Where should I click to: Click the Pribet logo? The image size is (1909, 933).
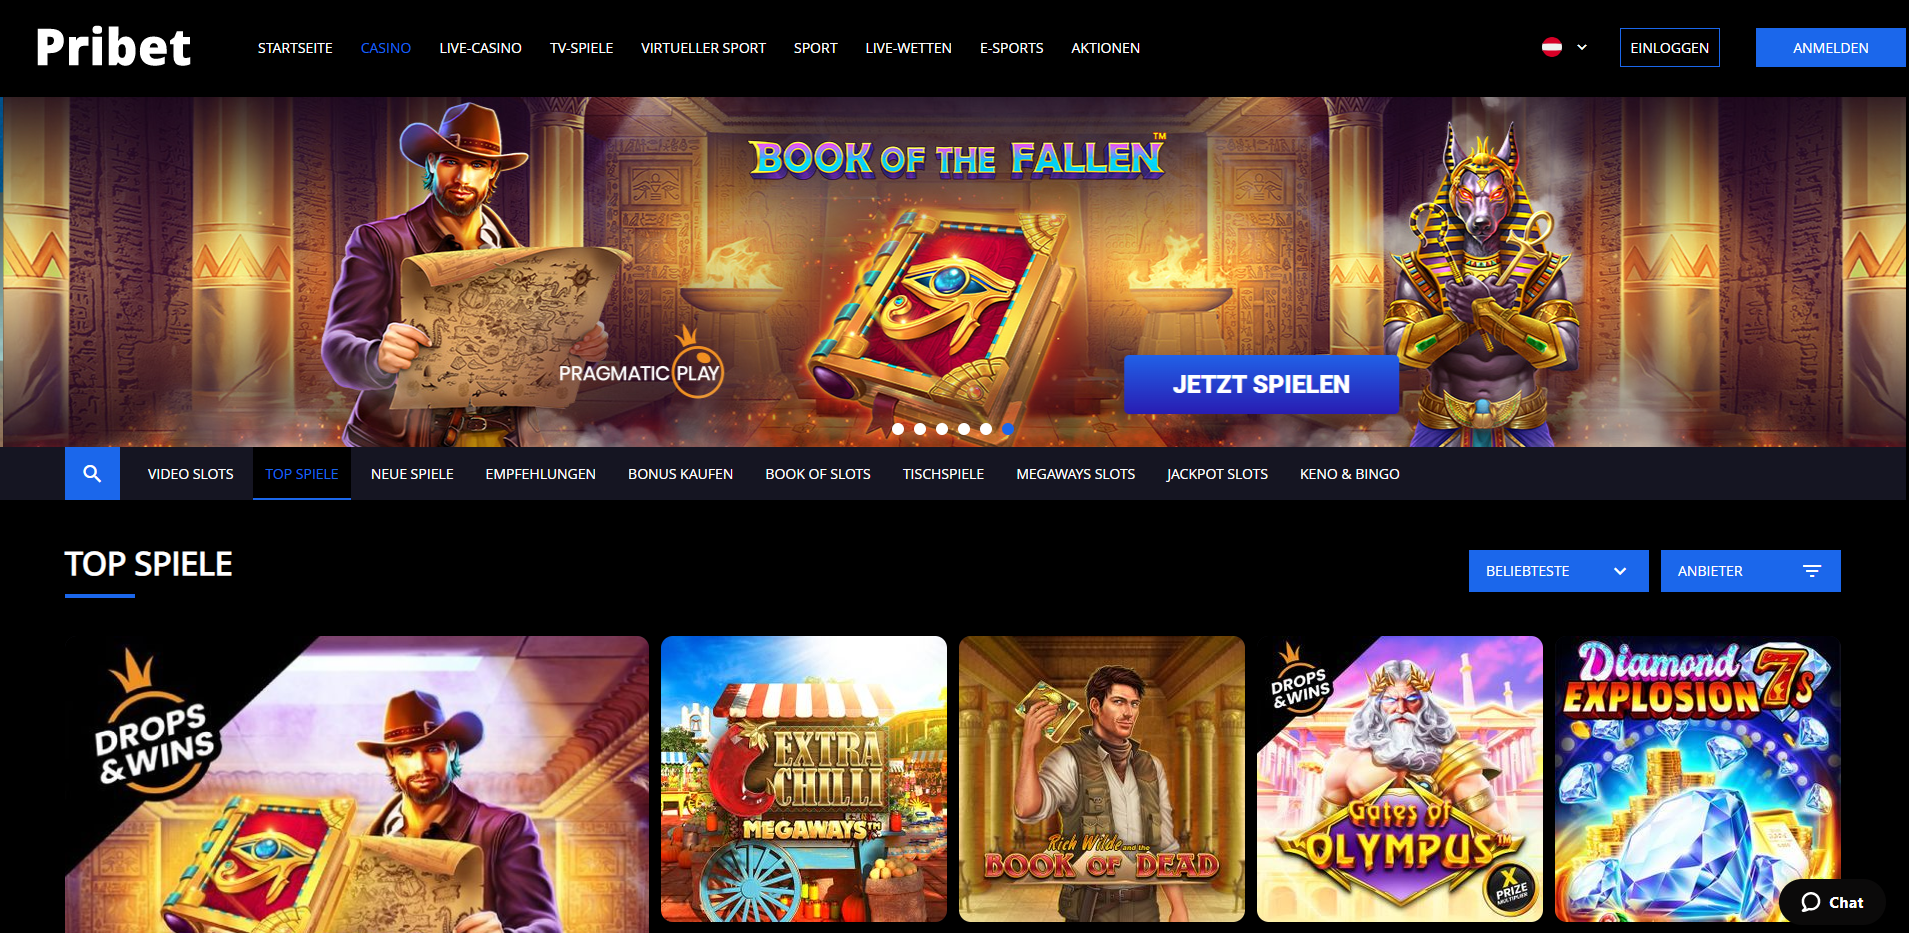pyautogui.click(x=113, y=47)
